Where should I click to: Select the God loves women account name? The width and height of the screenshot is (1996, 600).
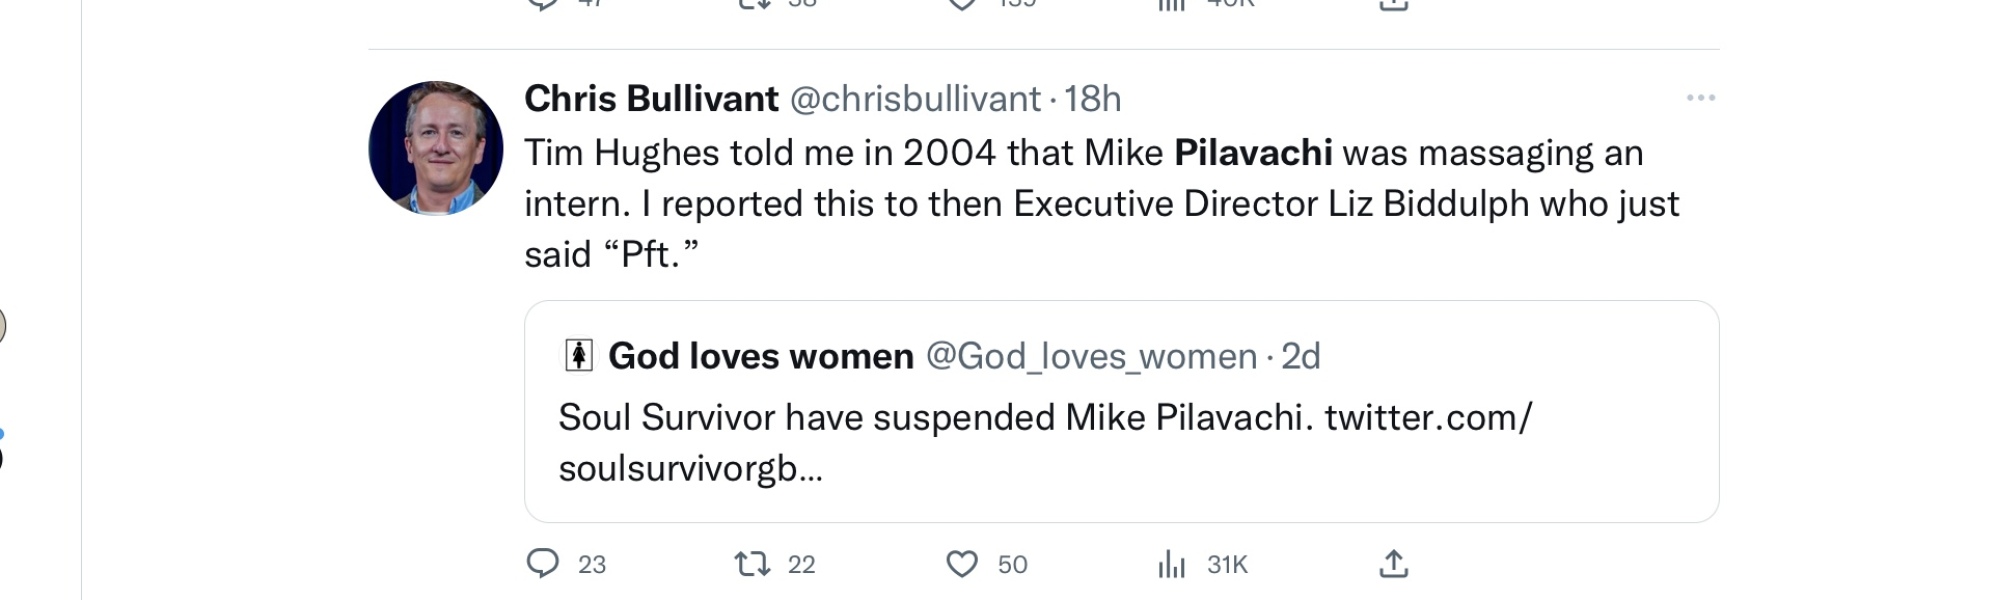(761, 356)
